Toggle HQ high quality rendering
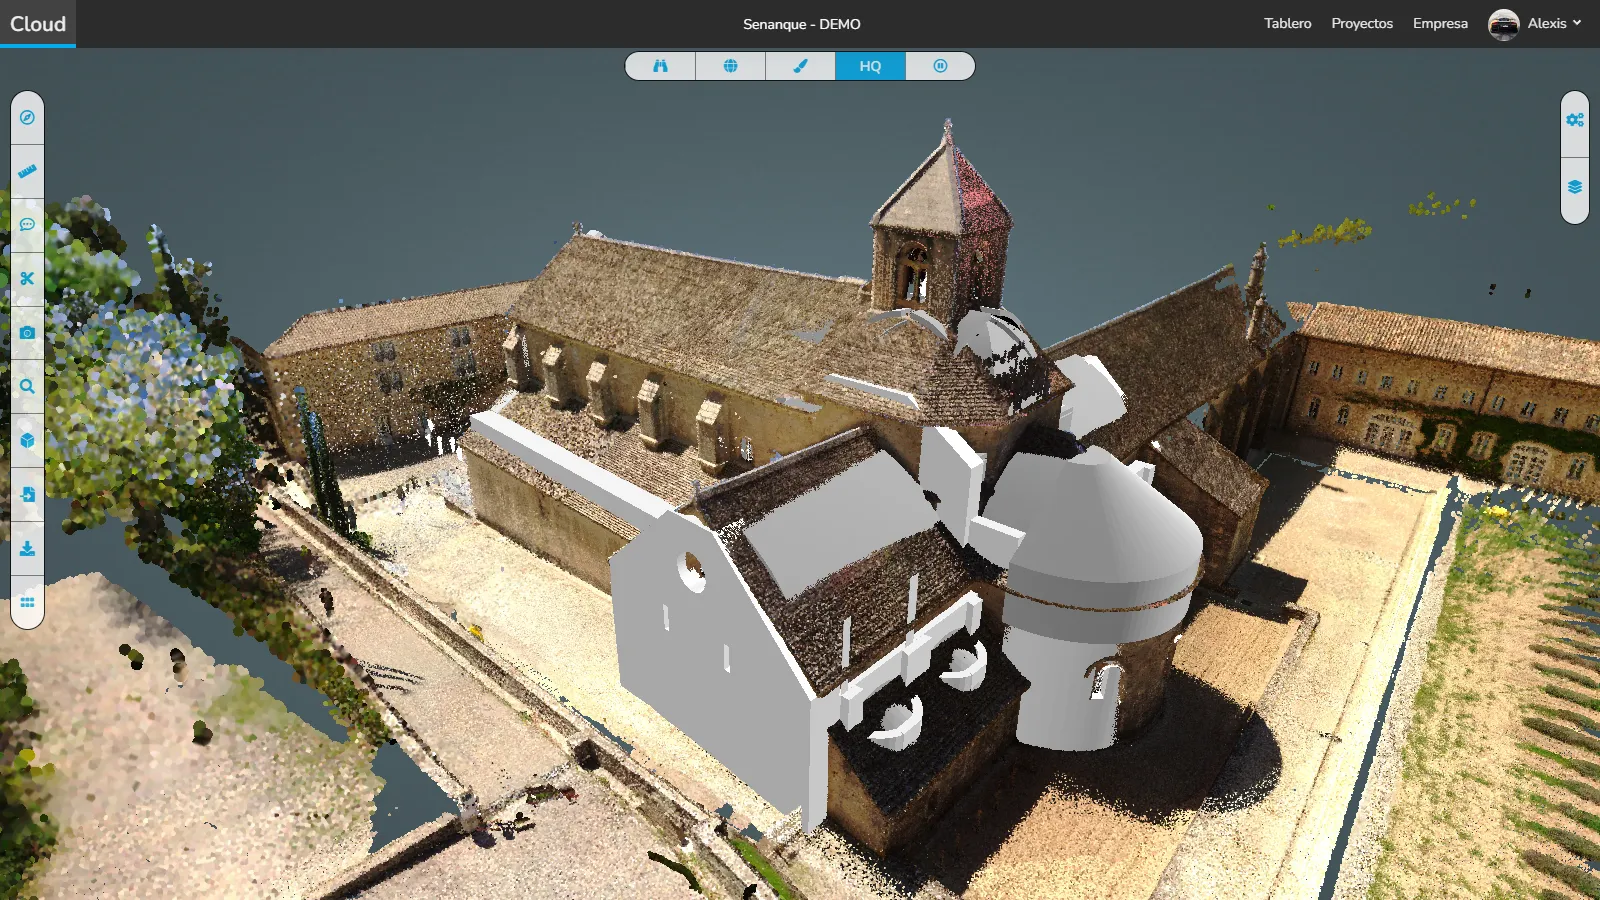1600x900 pixels. coord(870,66)
